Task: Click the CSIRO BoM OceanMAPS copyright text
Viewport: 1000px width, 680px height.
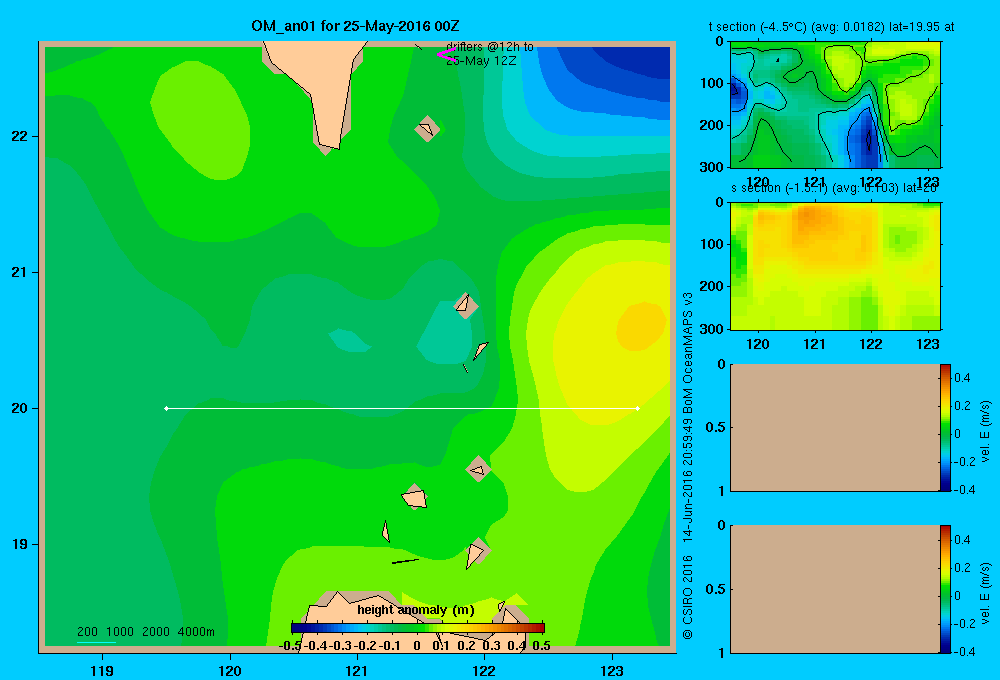Action: coord(688,466)
